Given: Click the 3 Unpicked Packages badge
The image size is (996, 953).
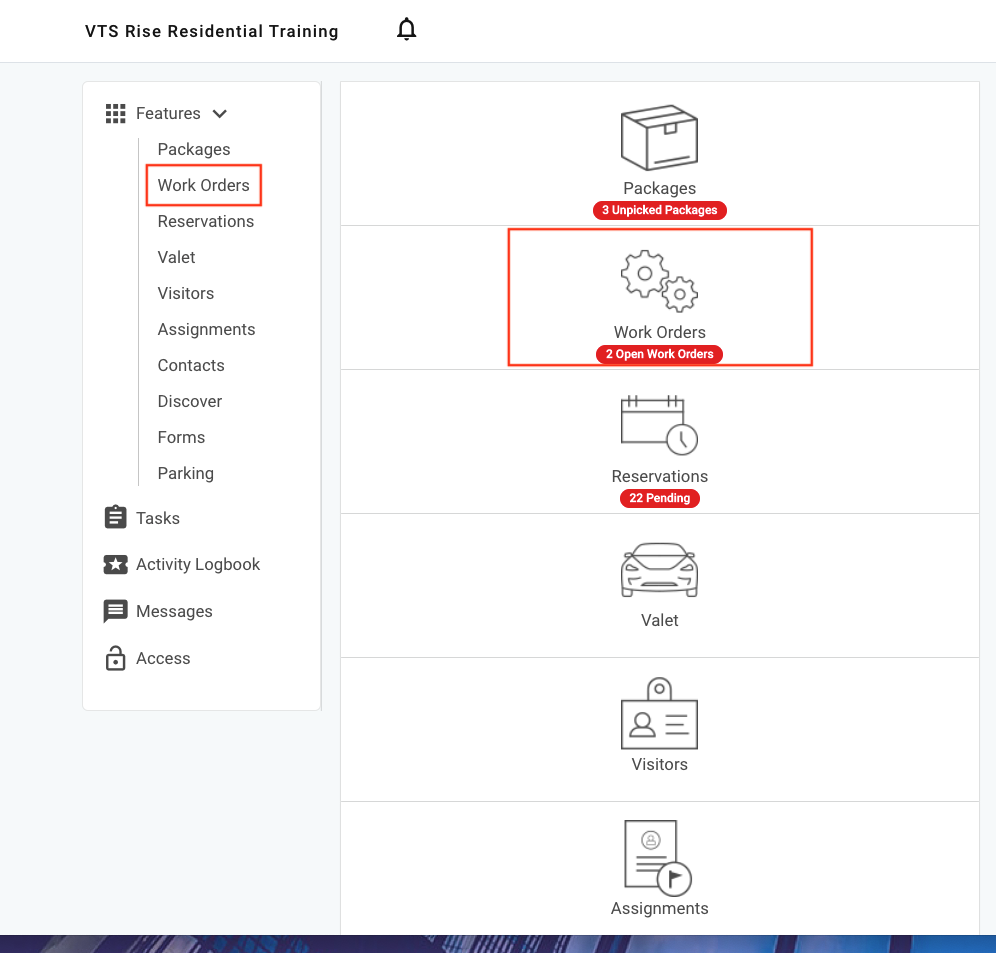Looking at the screenshot, I should pos(659,210).
